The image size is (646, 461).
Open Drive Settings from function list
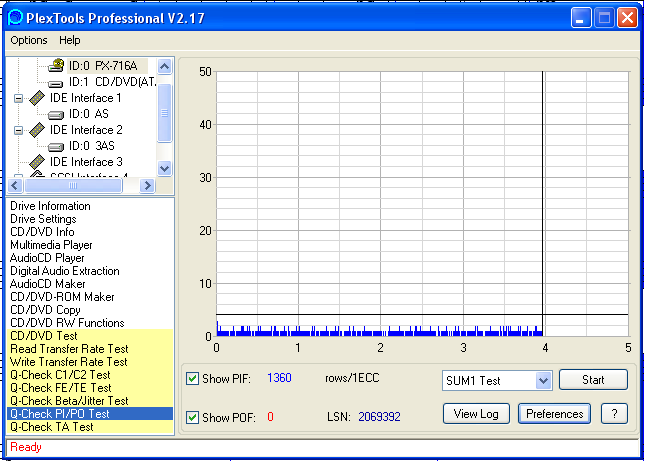tap(43, 219)
